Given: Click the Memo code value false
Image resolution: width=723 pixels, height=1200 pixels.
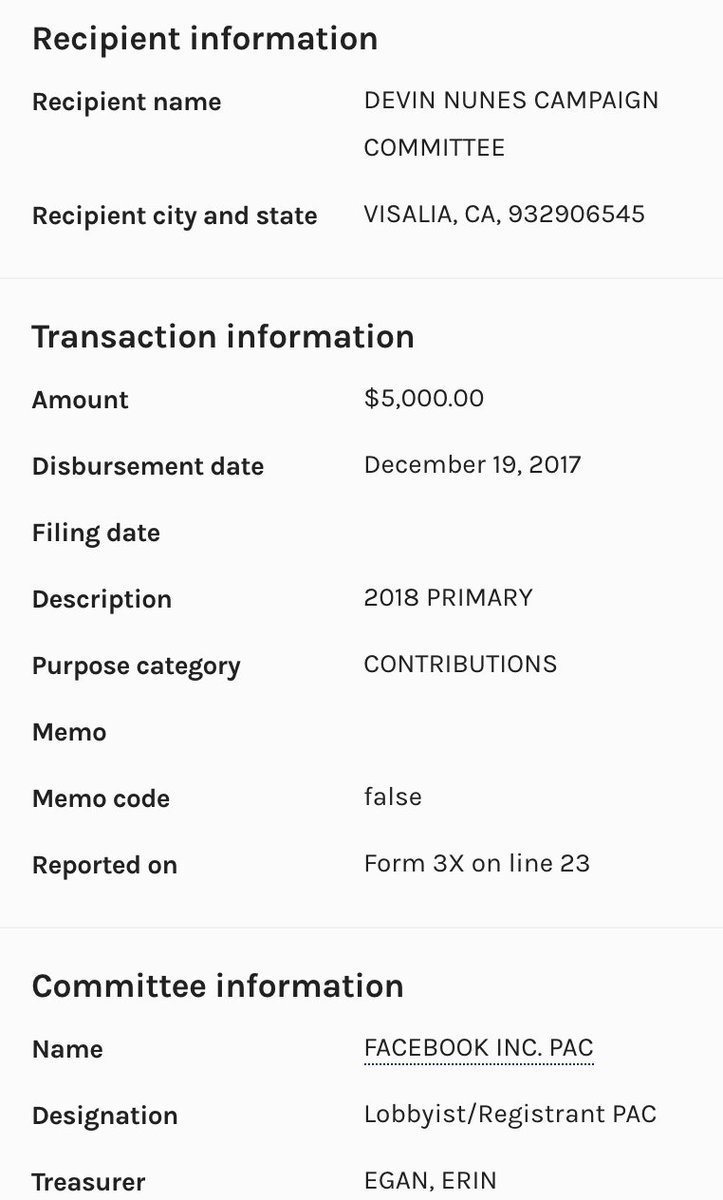Looking at the screenshot, I should click(x=393, y=797).
